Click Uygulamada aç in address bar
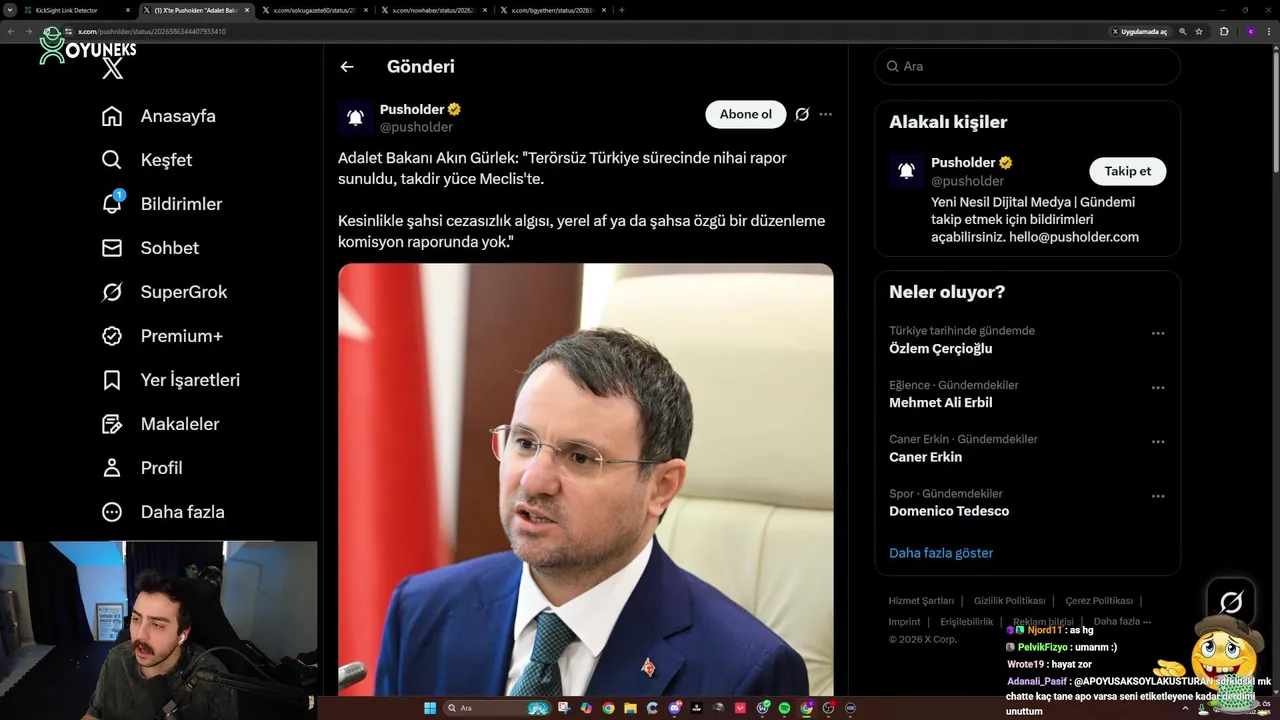The height and width of the screenshot is (720, 1280). (x=1139, y=31)
